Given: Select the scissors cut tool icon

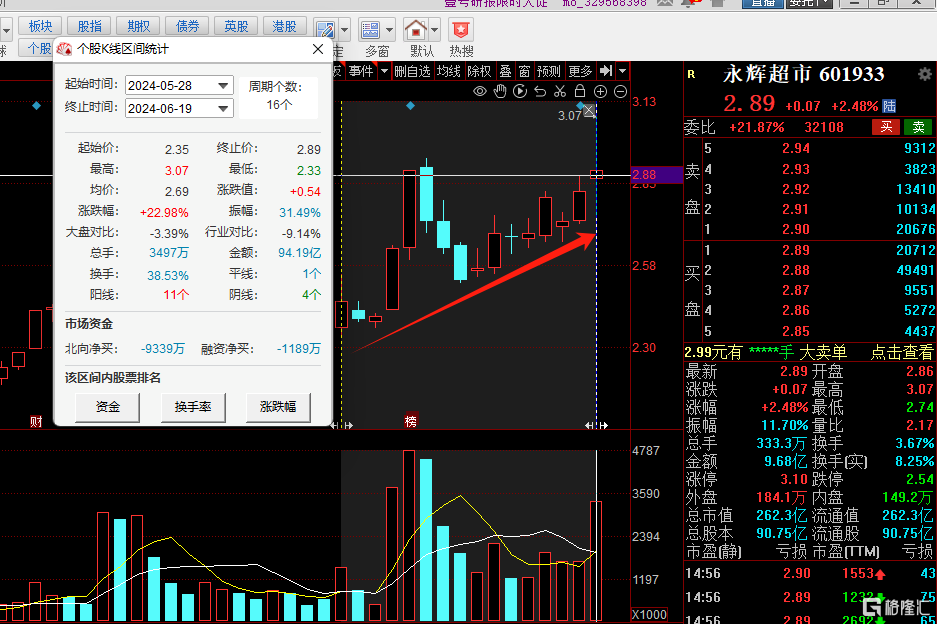Looking at the screenshot, I should click(560, 91).
